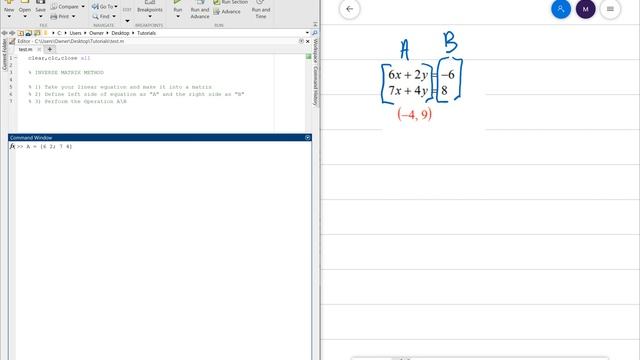640x360 pixels.
Task: Open the New dropdown arrow
Action: click(x=9, y=16)
